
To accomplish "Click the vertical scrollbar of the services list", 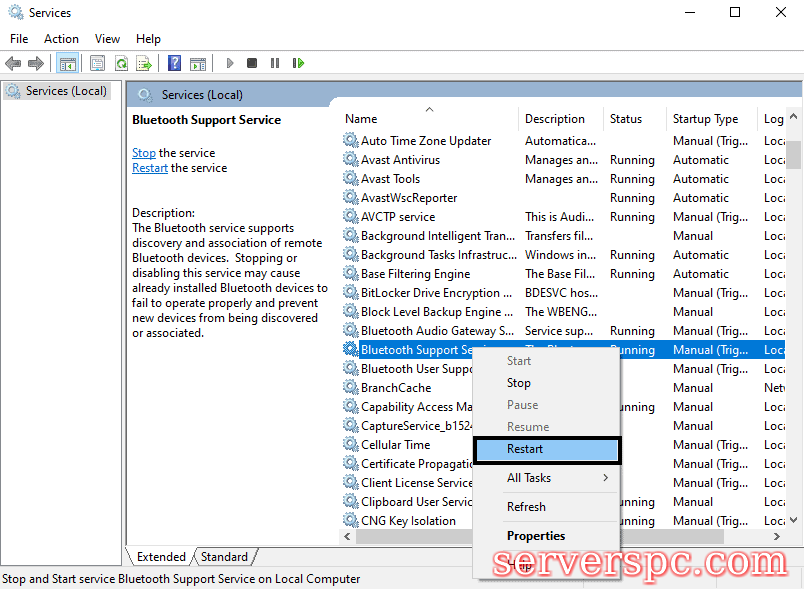I will pyautogui.click(x=793, y=300).
